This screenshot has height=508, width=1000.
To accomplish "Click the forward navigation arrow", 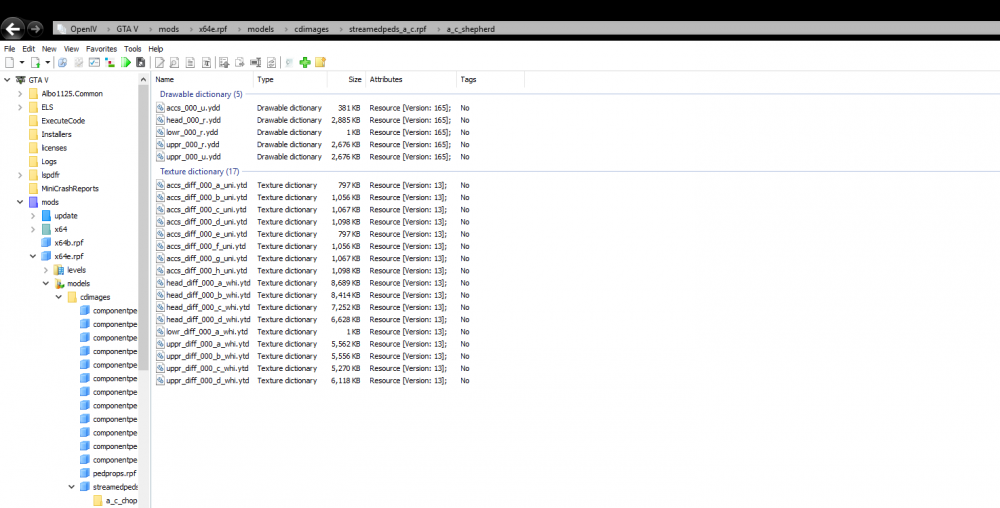I will point(35,29).
